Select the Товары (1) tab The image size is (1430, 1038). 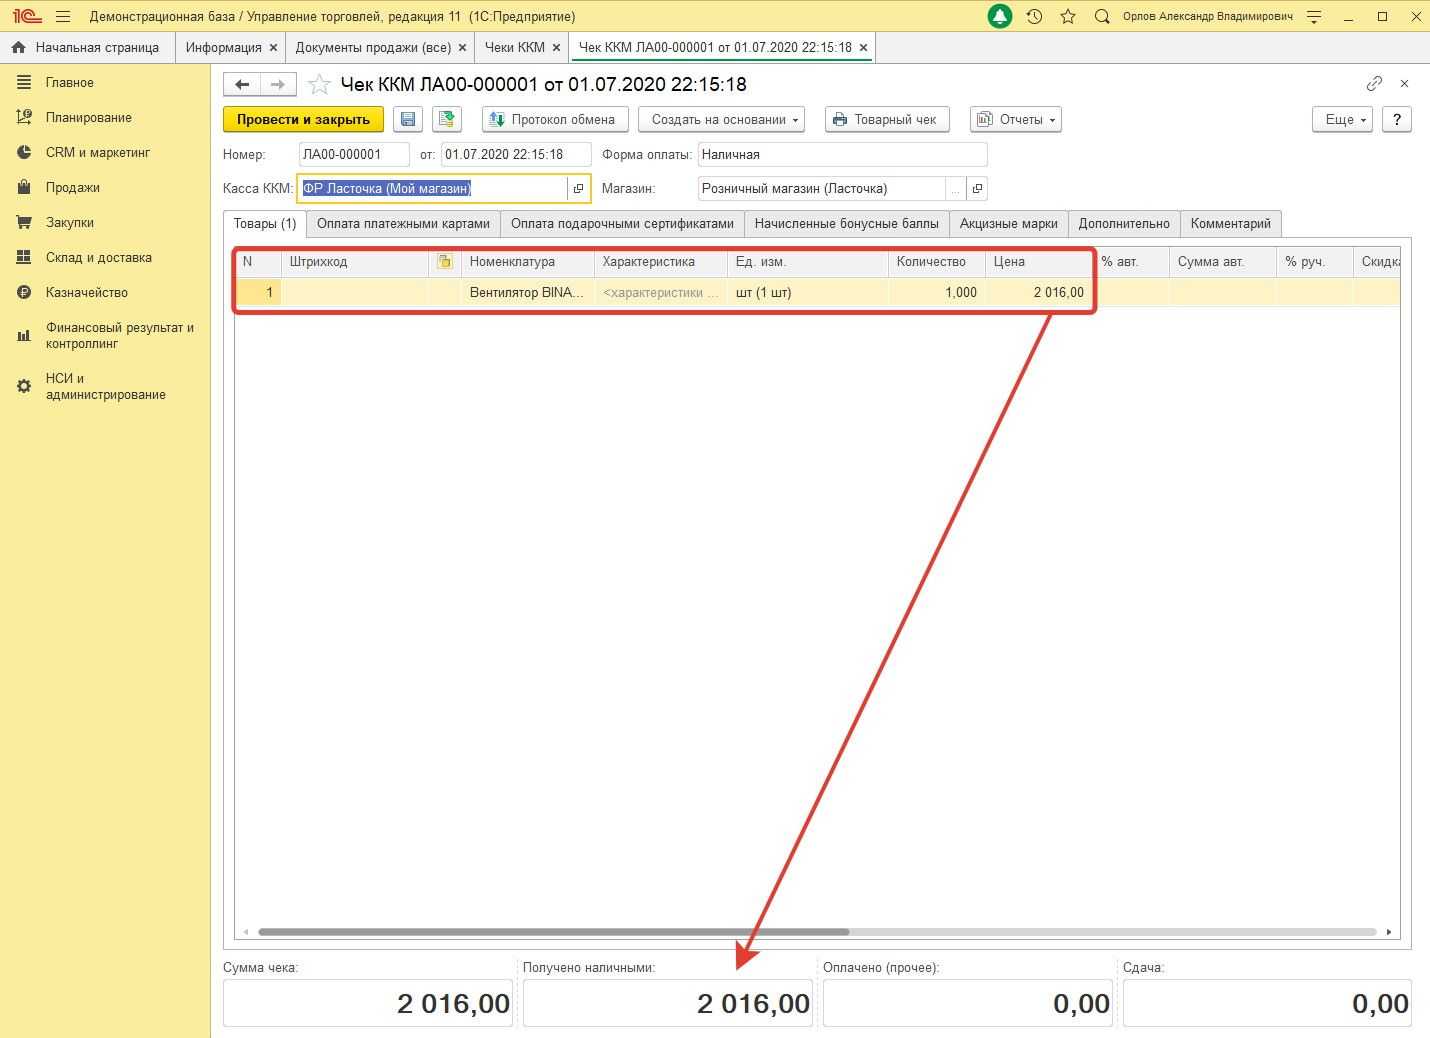coord(265,223)
